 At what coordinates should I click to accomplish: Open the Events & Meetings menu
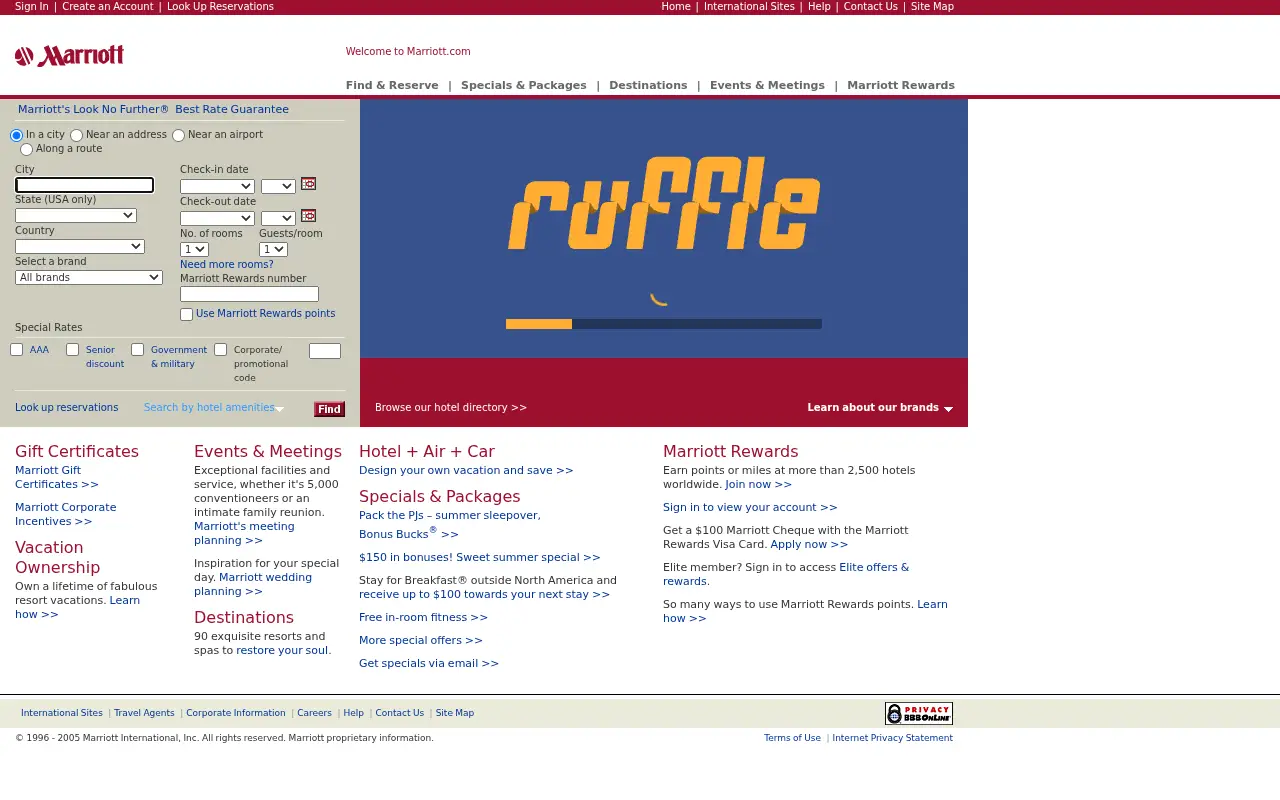pos(767,85)
